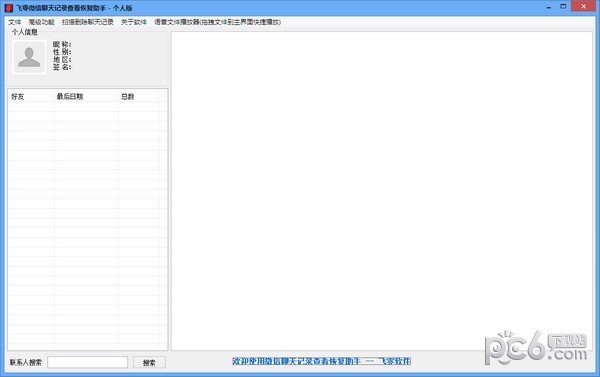Click the red app icon in title bar
This screenshot has width=600, height=377.
pyautogui.click(x=8, y=8)
